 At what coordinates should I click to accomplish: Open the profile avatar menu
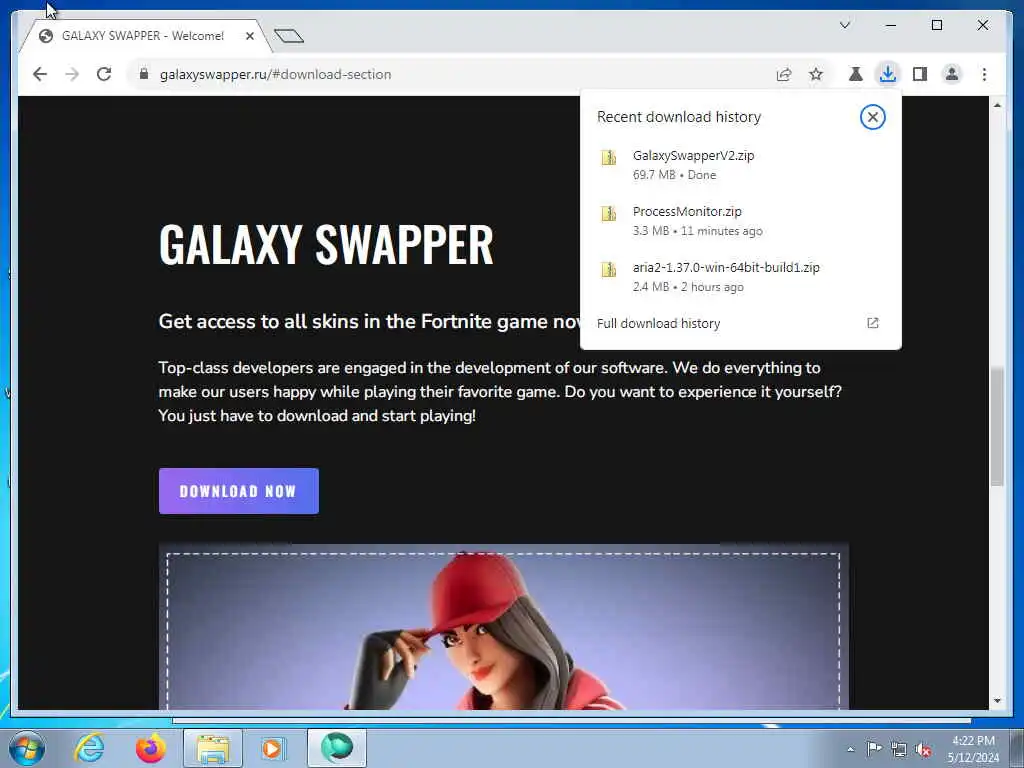(x=952, y=74)
